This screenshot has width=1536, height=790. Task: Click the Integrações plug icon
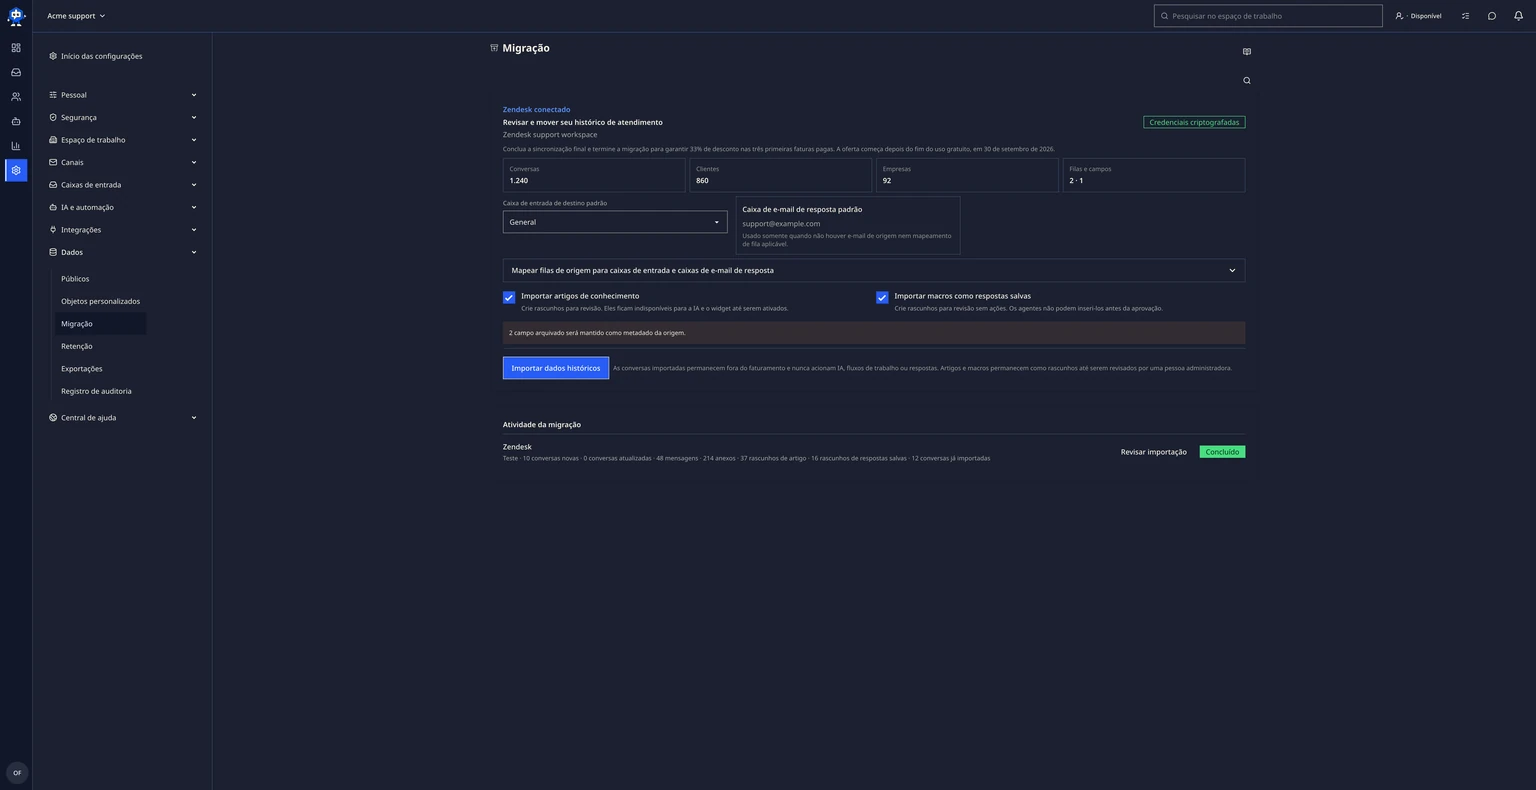(x=53, y=230)
